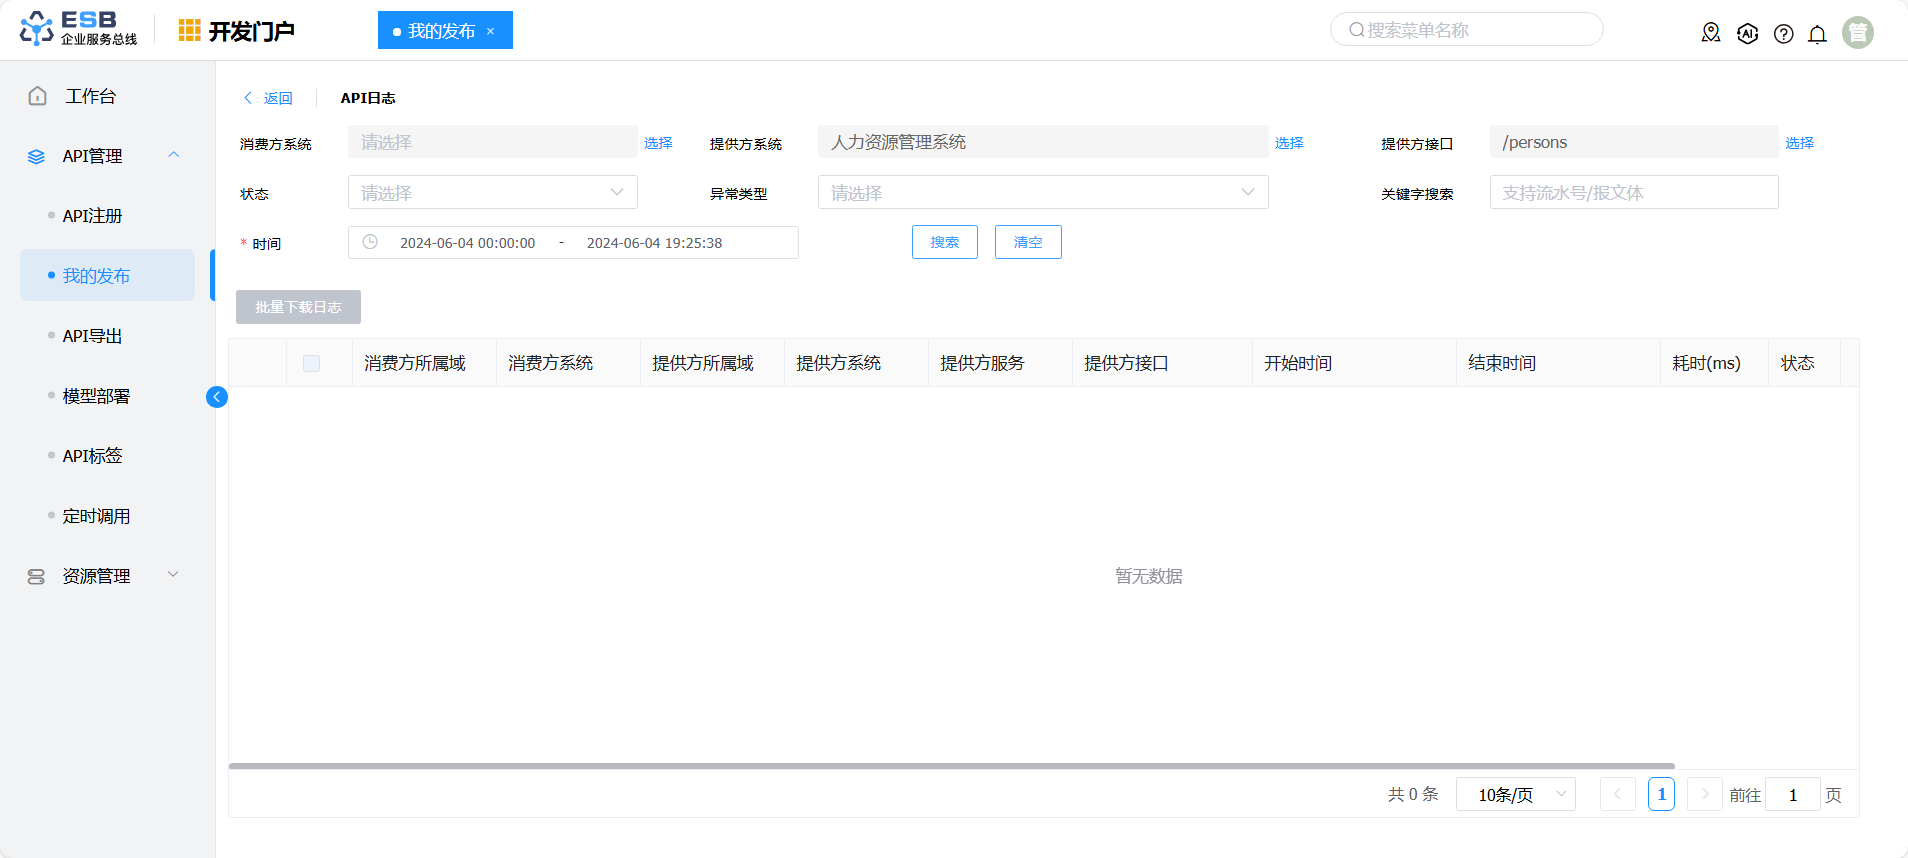Open the notification bell
Screen dimensions: 1908x858
(1817, 34)
